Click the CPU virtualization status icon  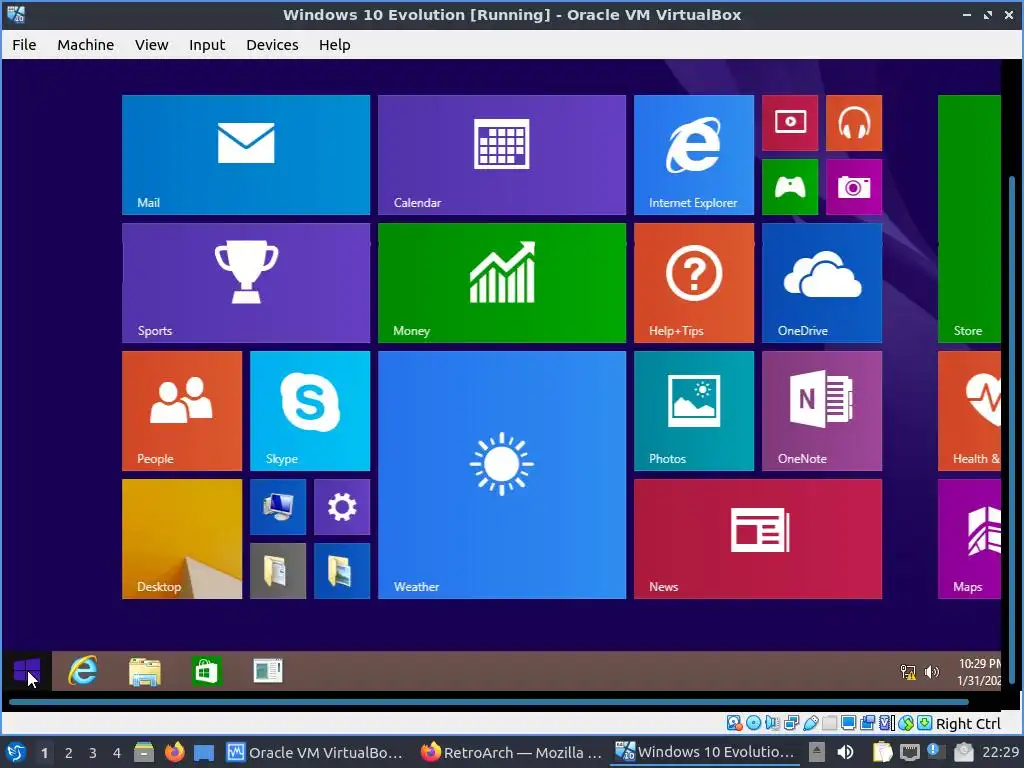[x=886, y=723]
